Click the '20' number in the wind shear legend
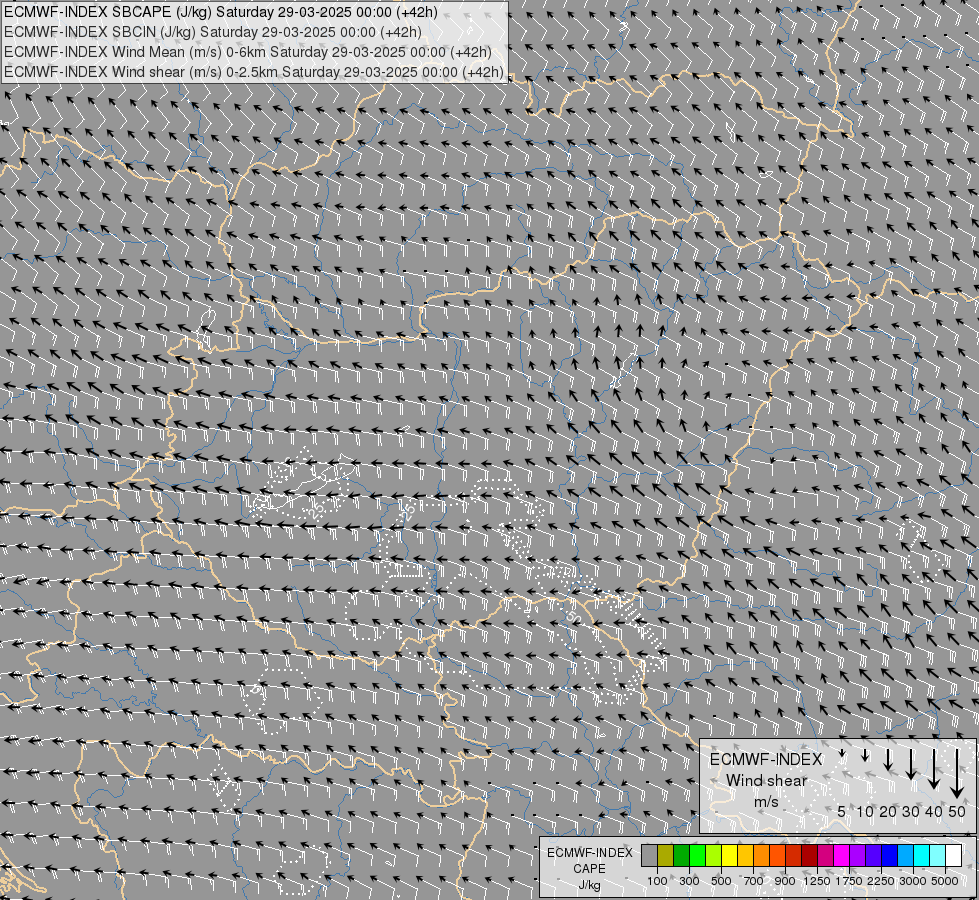Screen dimensions: 979x900 [x=888, y=811]
